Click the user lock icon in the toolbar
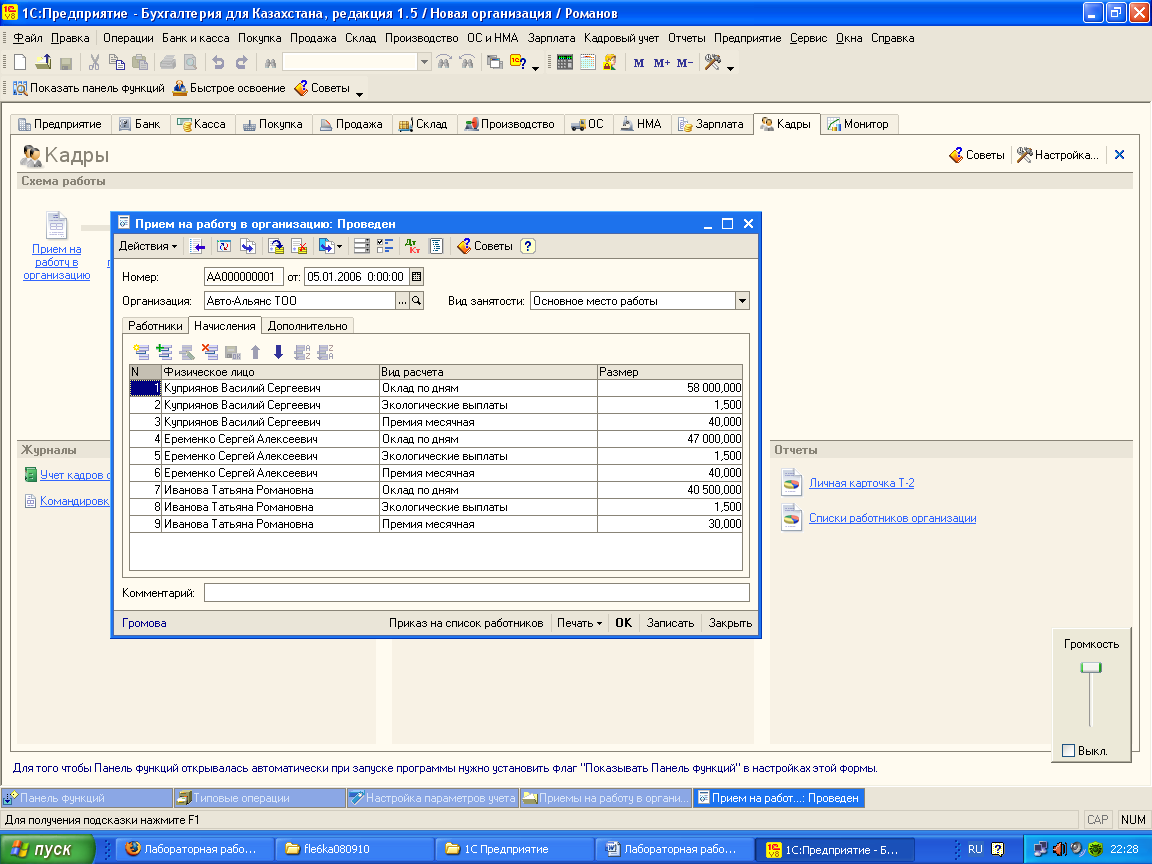The image size is (1152, 864). click(x=610, y=63)
